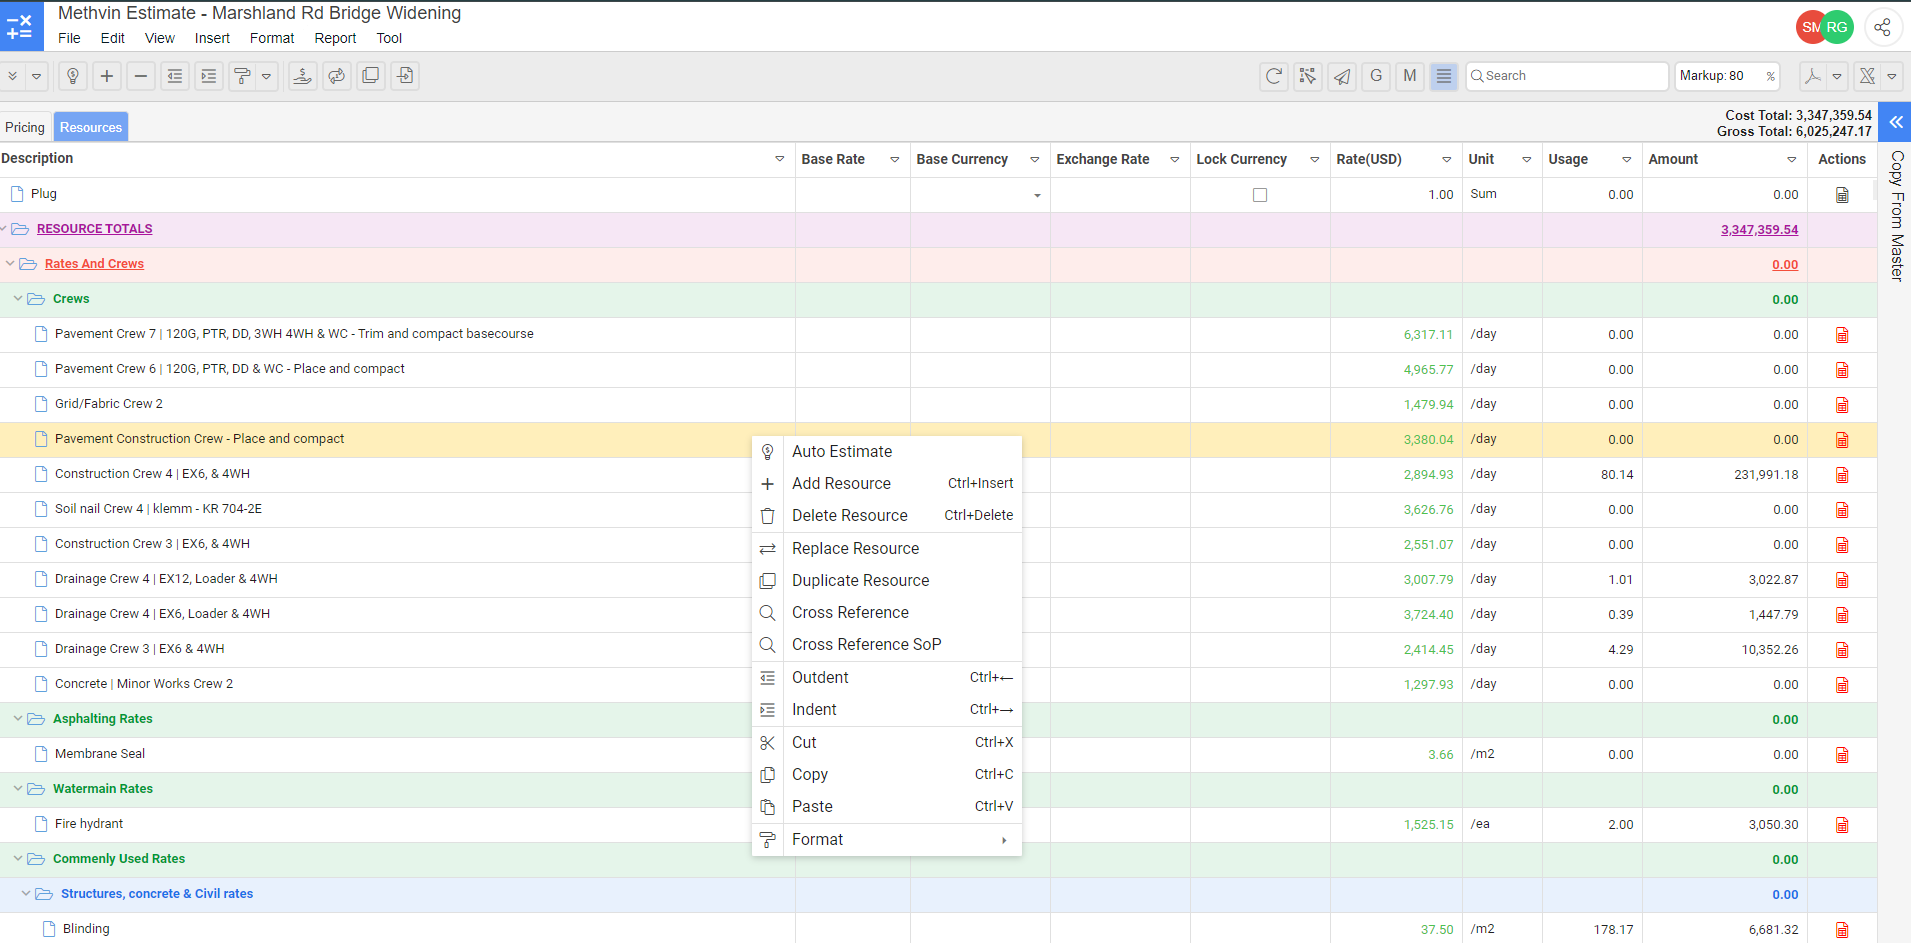Collapse the Crews folder
This screenshot has width=1911, height=943.
click(18, 299)
